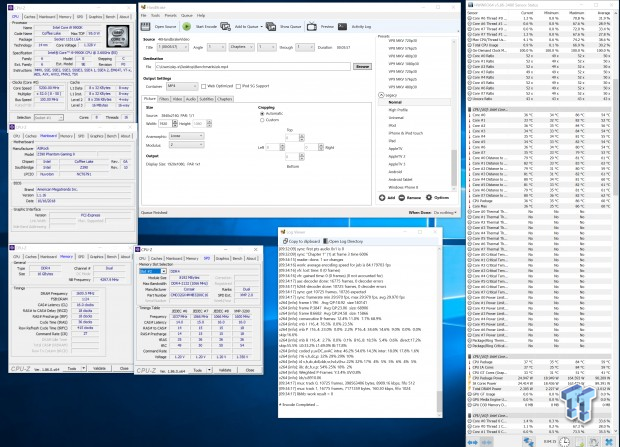The width and height of the screenshot is (620, 447).
Task: Open HandBrake File menu
Action: tap(144, 15)
